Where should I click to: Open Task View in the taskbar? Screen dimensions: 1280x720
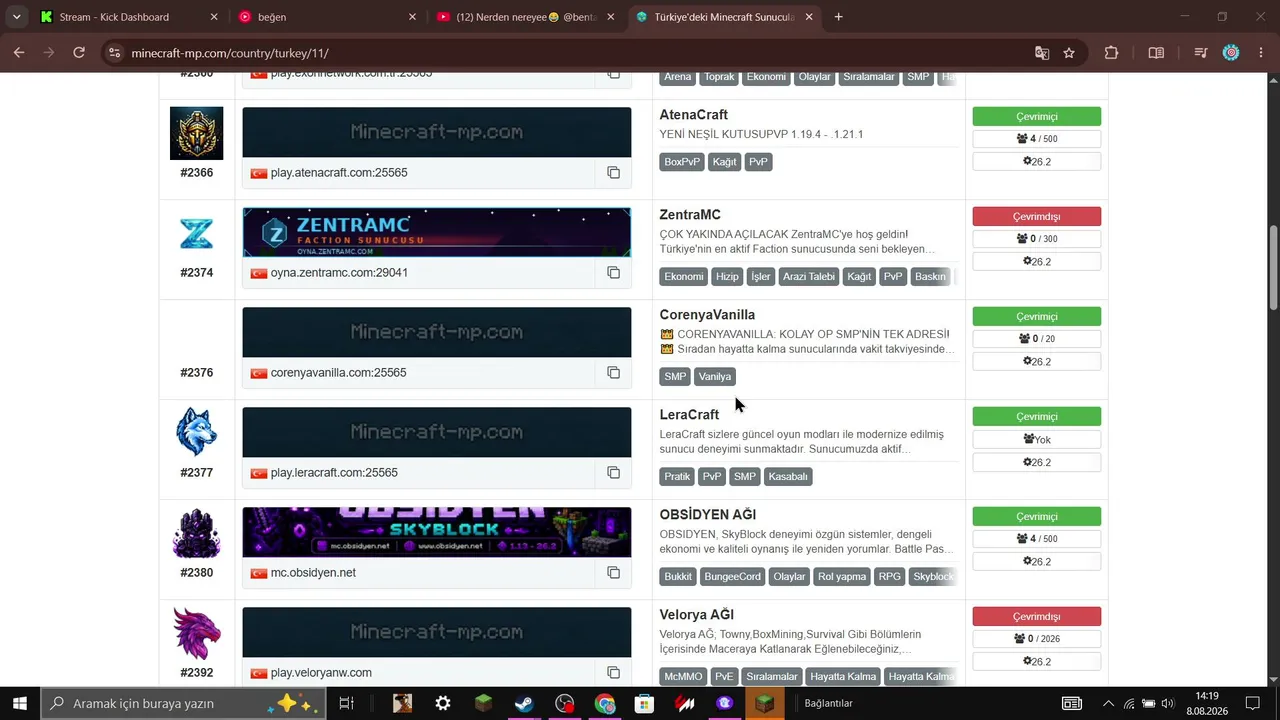pos(346,703)
